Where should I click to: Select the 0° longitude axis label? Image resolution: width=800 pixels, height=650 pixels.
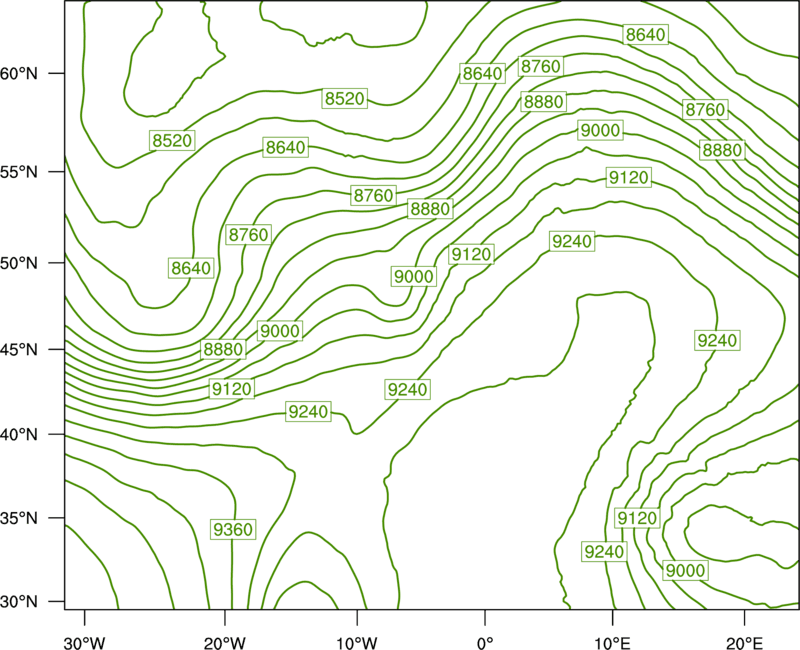coord(485,643)
